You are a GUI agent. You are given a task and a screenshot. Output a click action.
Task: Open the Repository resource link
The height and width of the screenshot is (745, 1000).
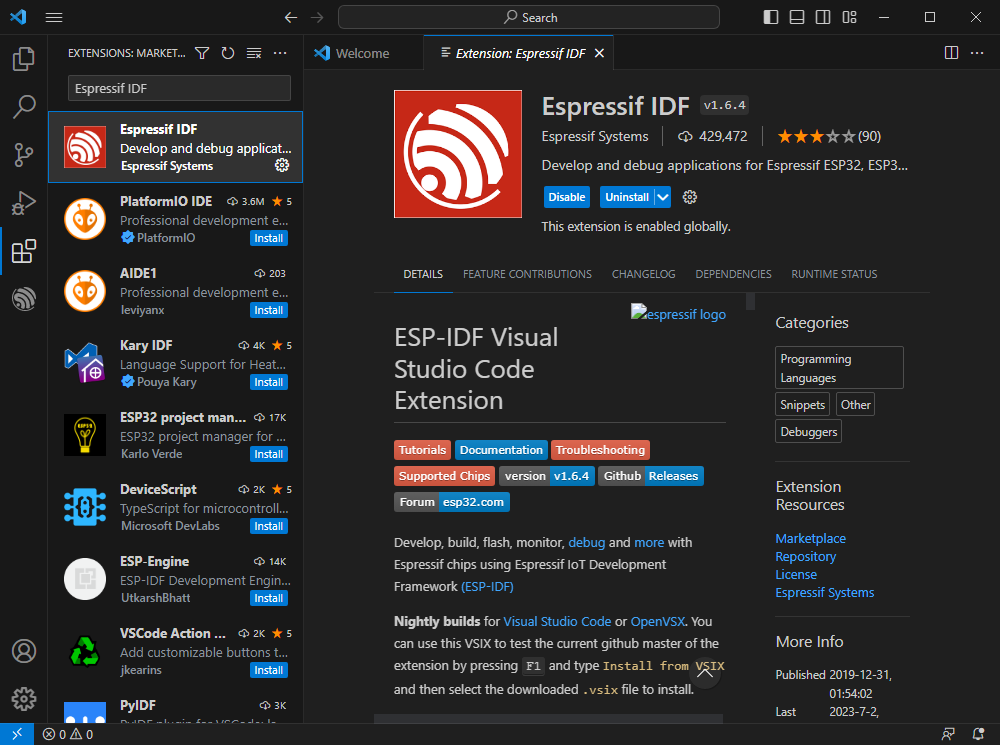[805, 556]
